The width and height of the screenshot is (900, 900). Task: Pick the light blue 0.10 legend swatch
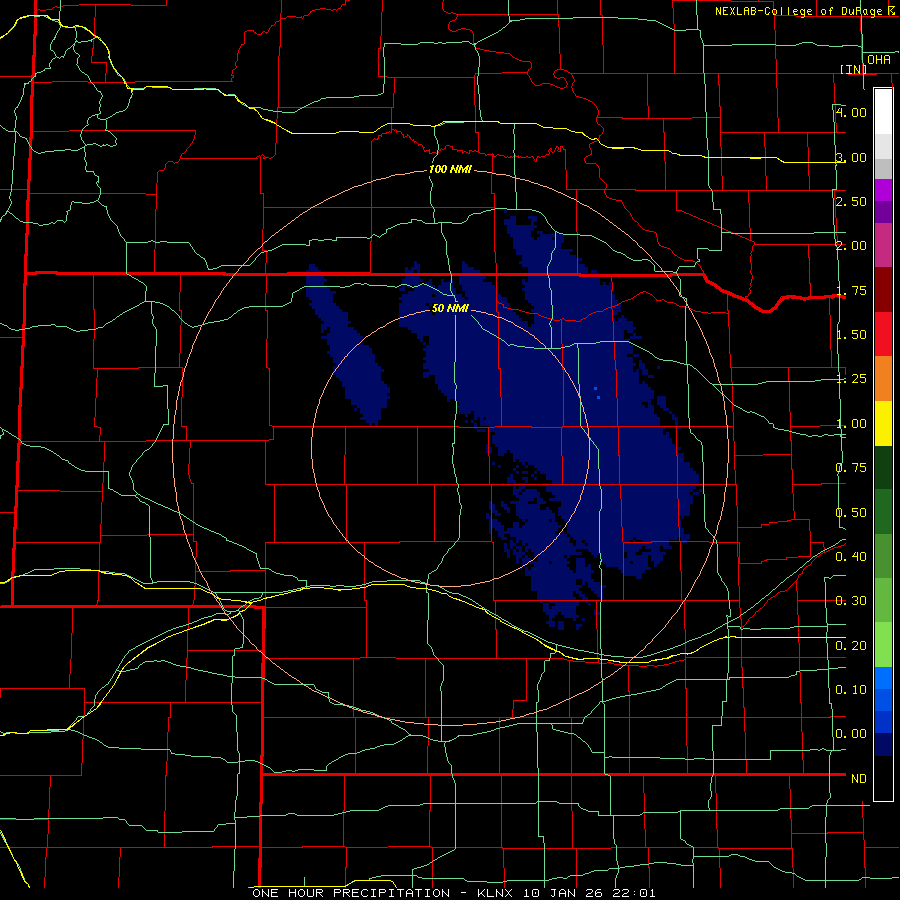tap(883, 678)
